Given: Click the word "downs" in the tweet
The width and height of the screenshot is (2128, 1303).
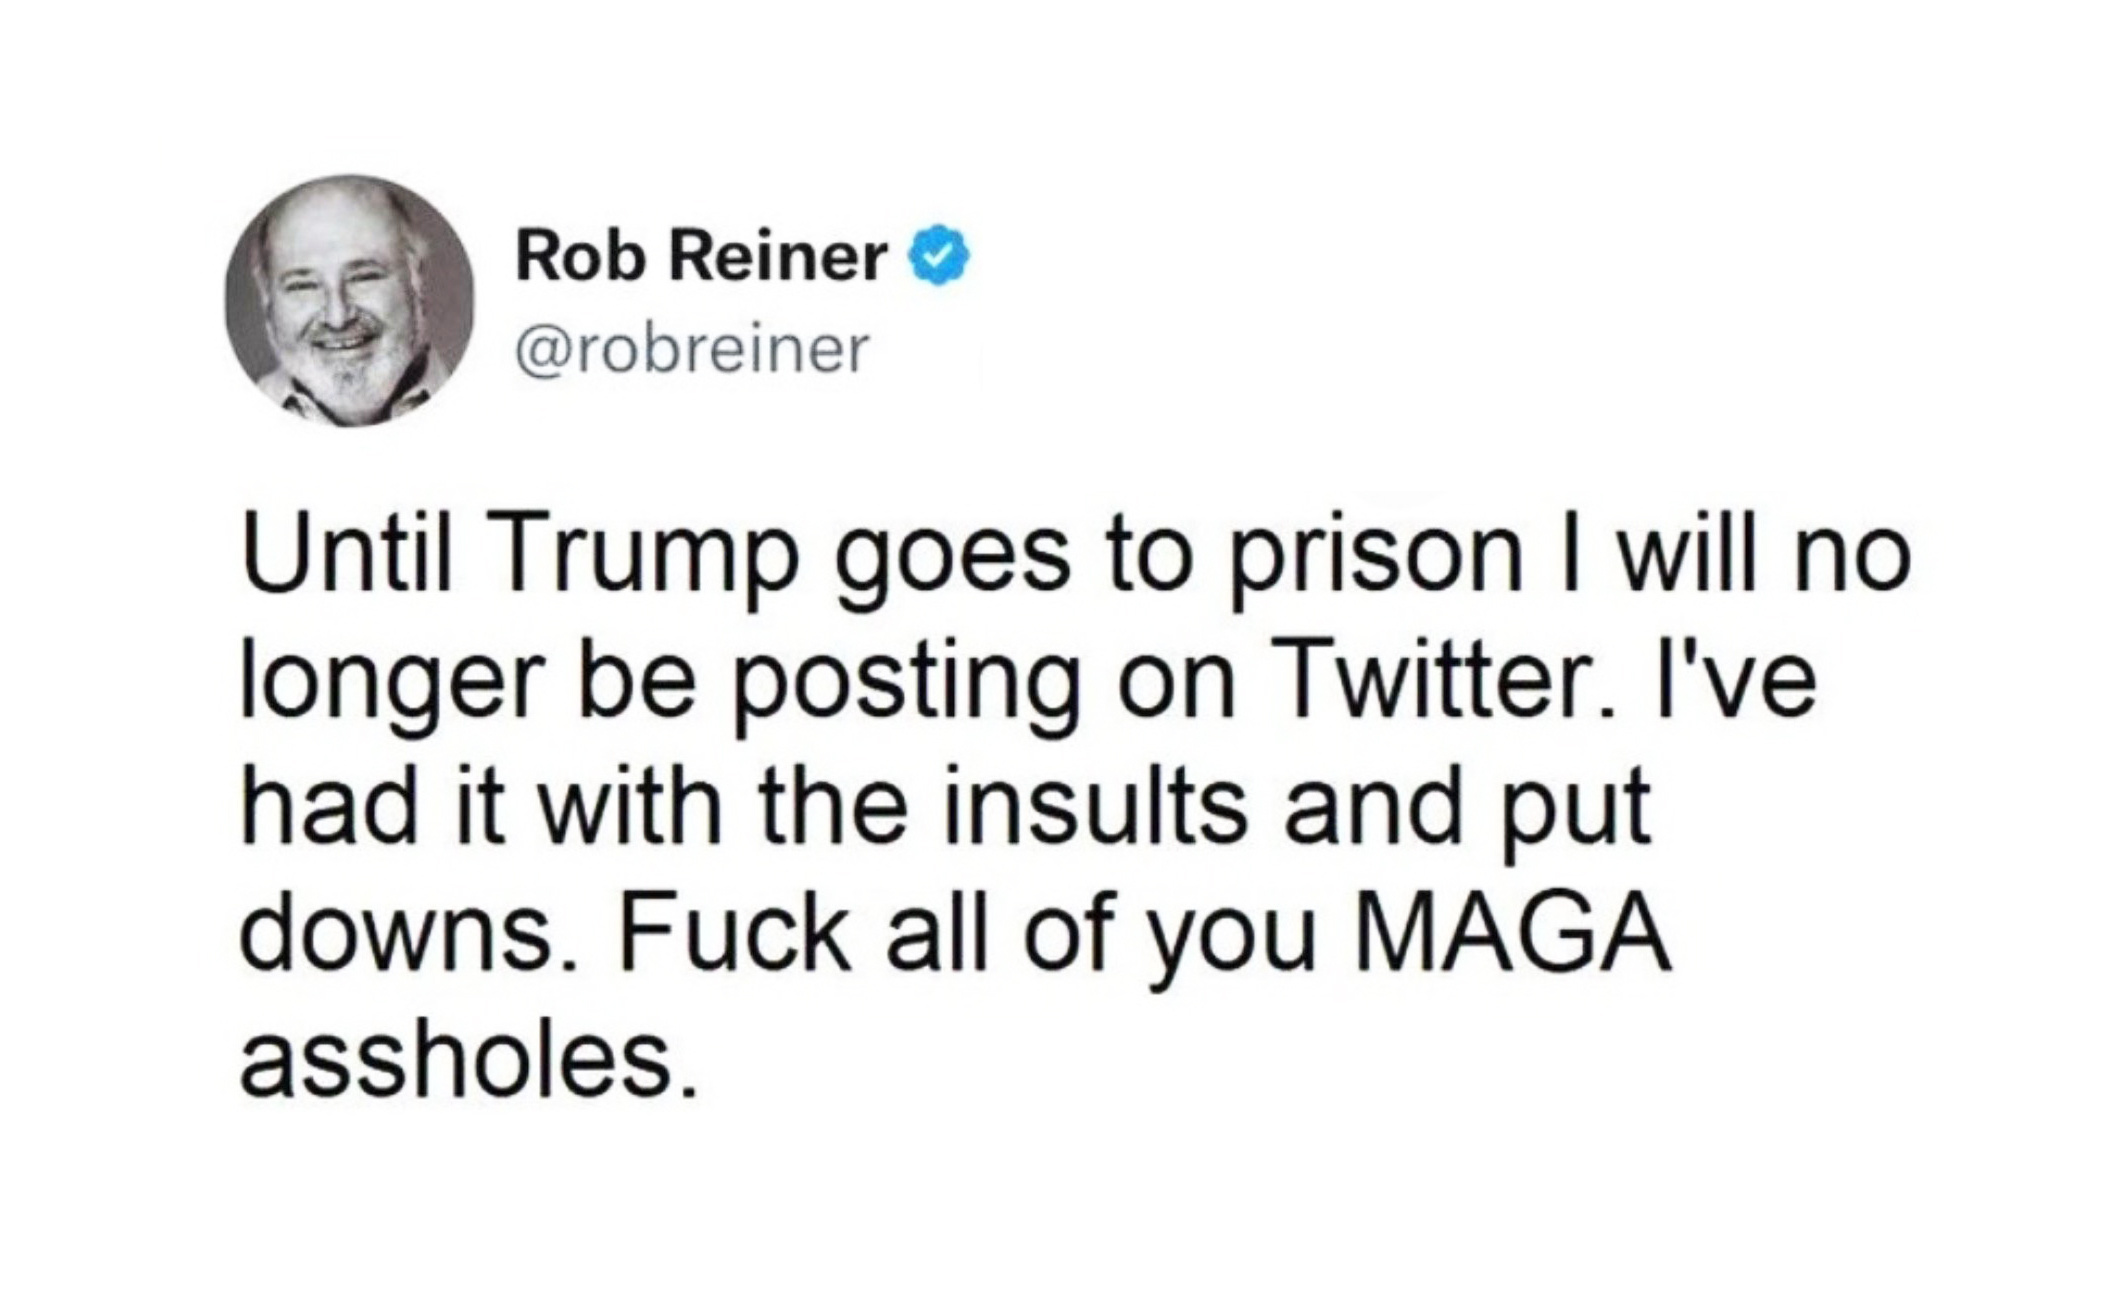Looking at the screenshot, I should (x=398, y=938).
